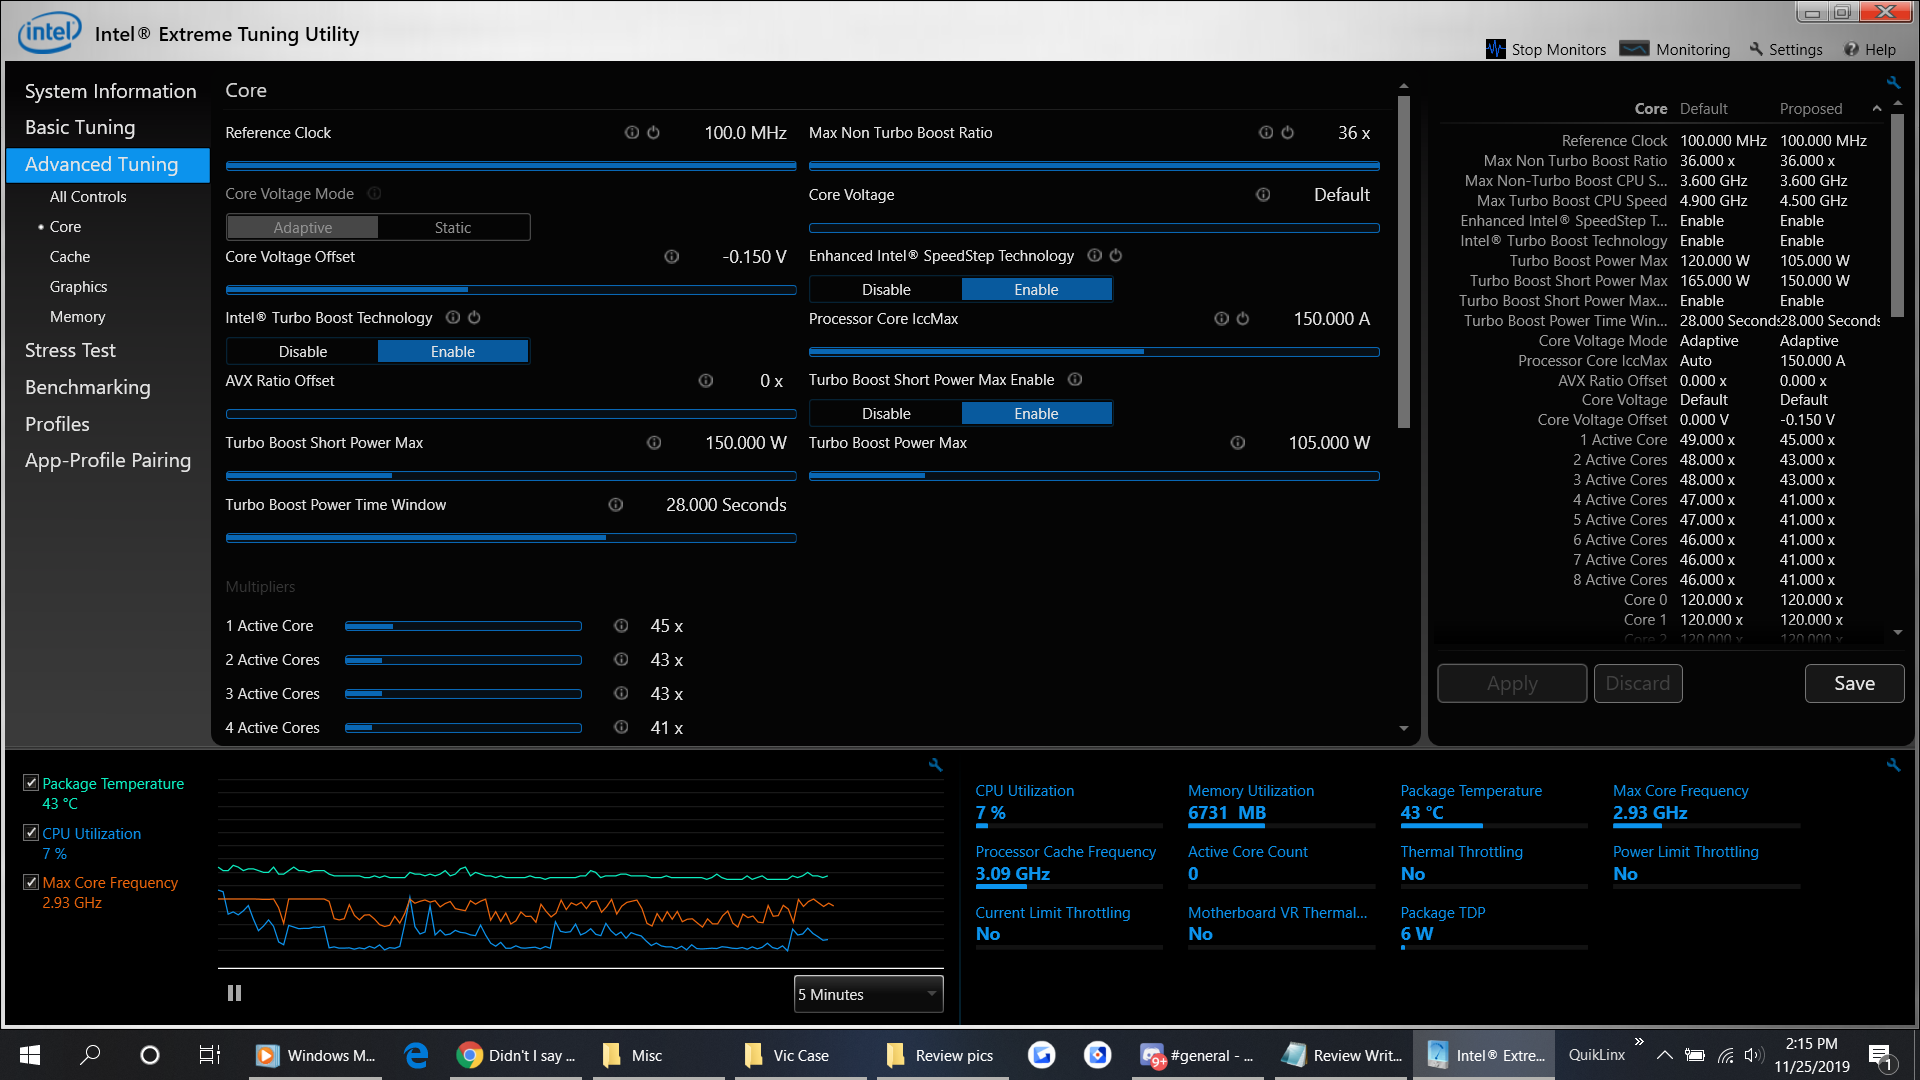Open Windows Start menu
This screenshot has height=1080, width=1920.
30,1055
